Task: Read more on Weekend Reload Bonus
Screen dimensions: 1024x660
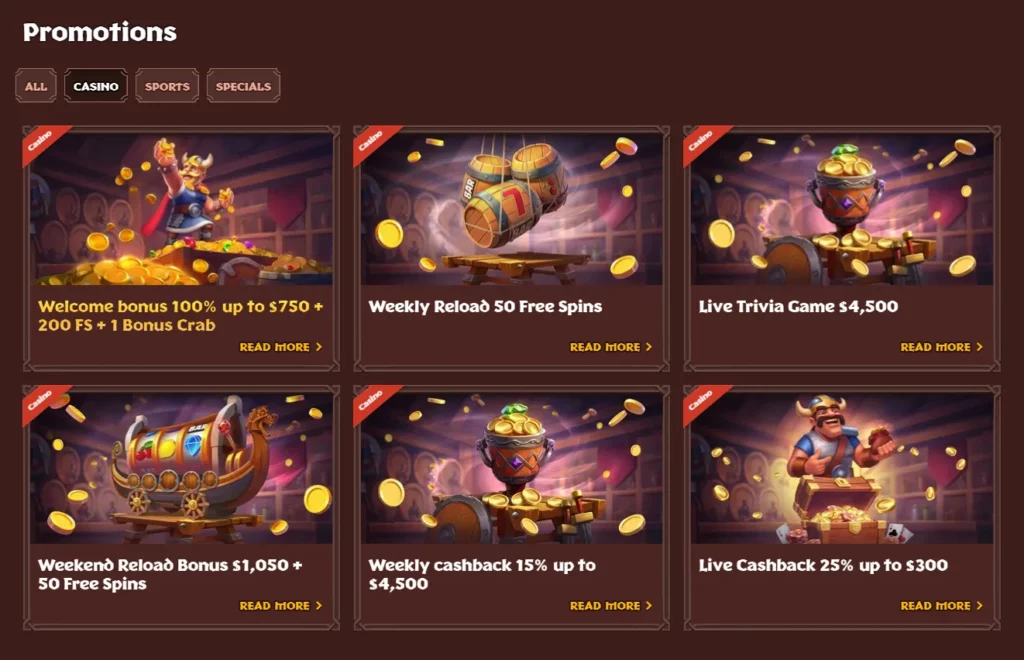Action: (x=281, y=606)
